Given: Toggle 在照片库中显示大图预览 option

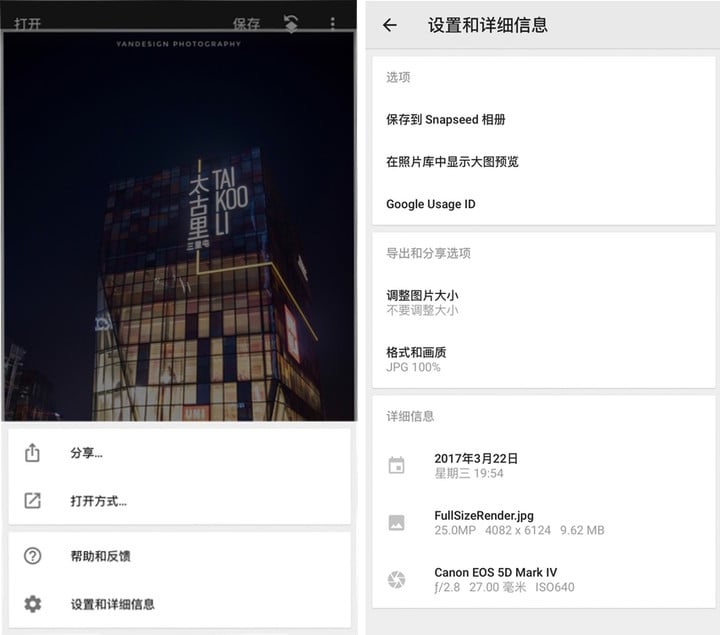Looking at the screenshot, I should (544, 162).
